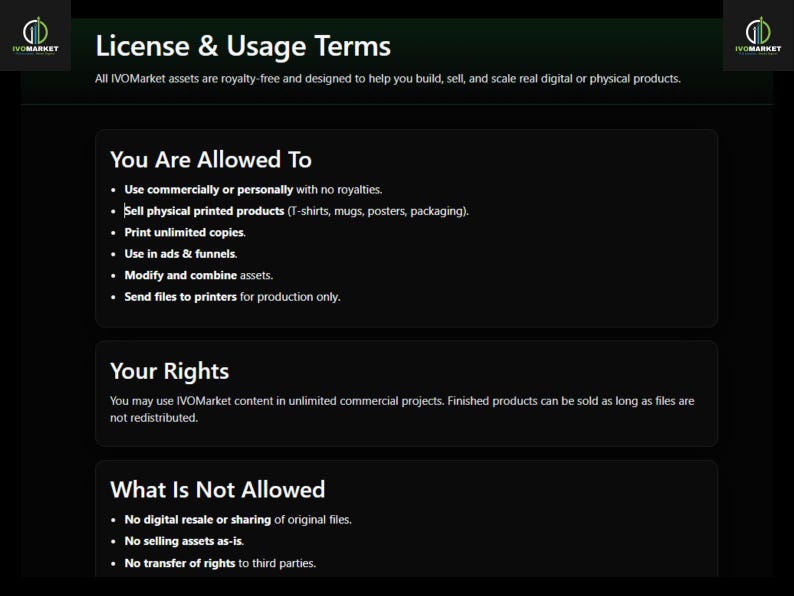Click the 'Your Rights' heading
Screen dimensions: 794x596
[170, 371]
